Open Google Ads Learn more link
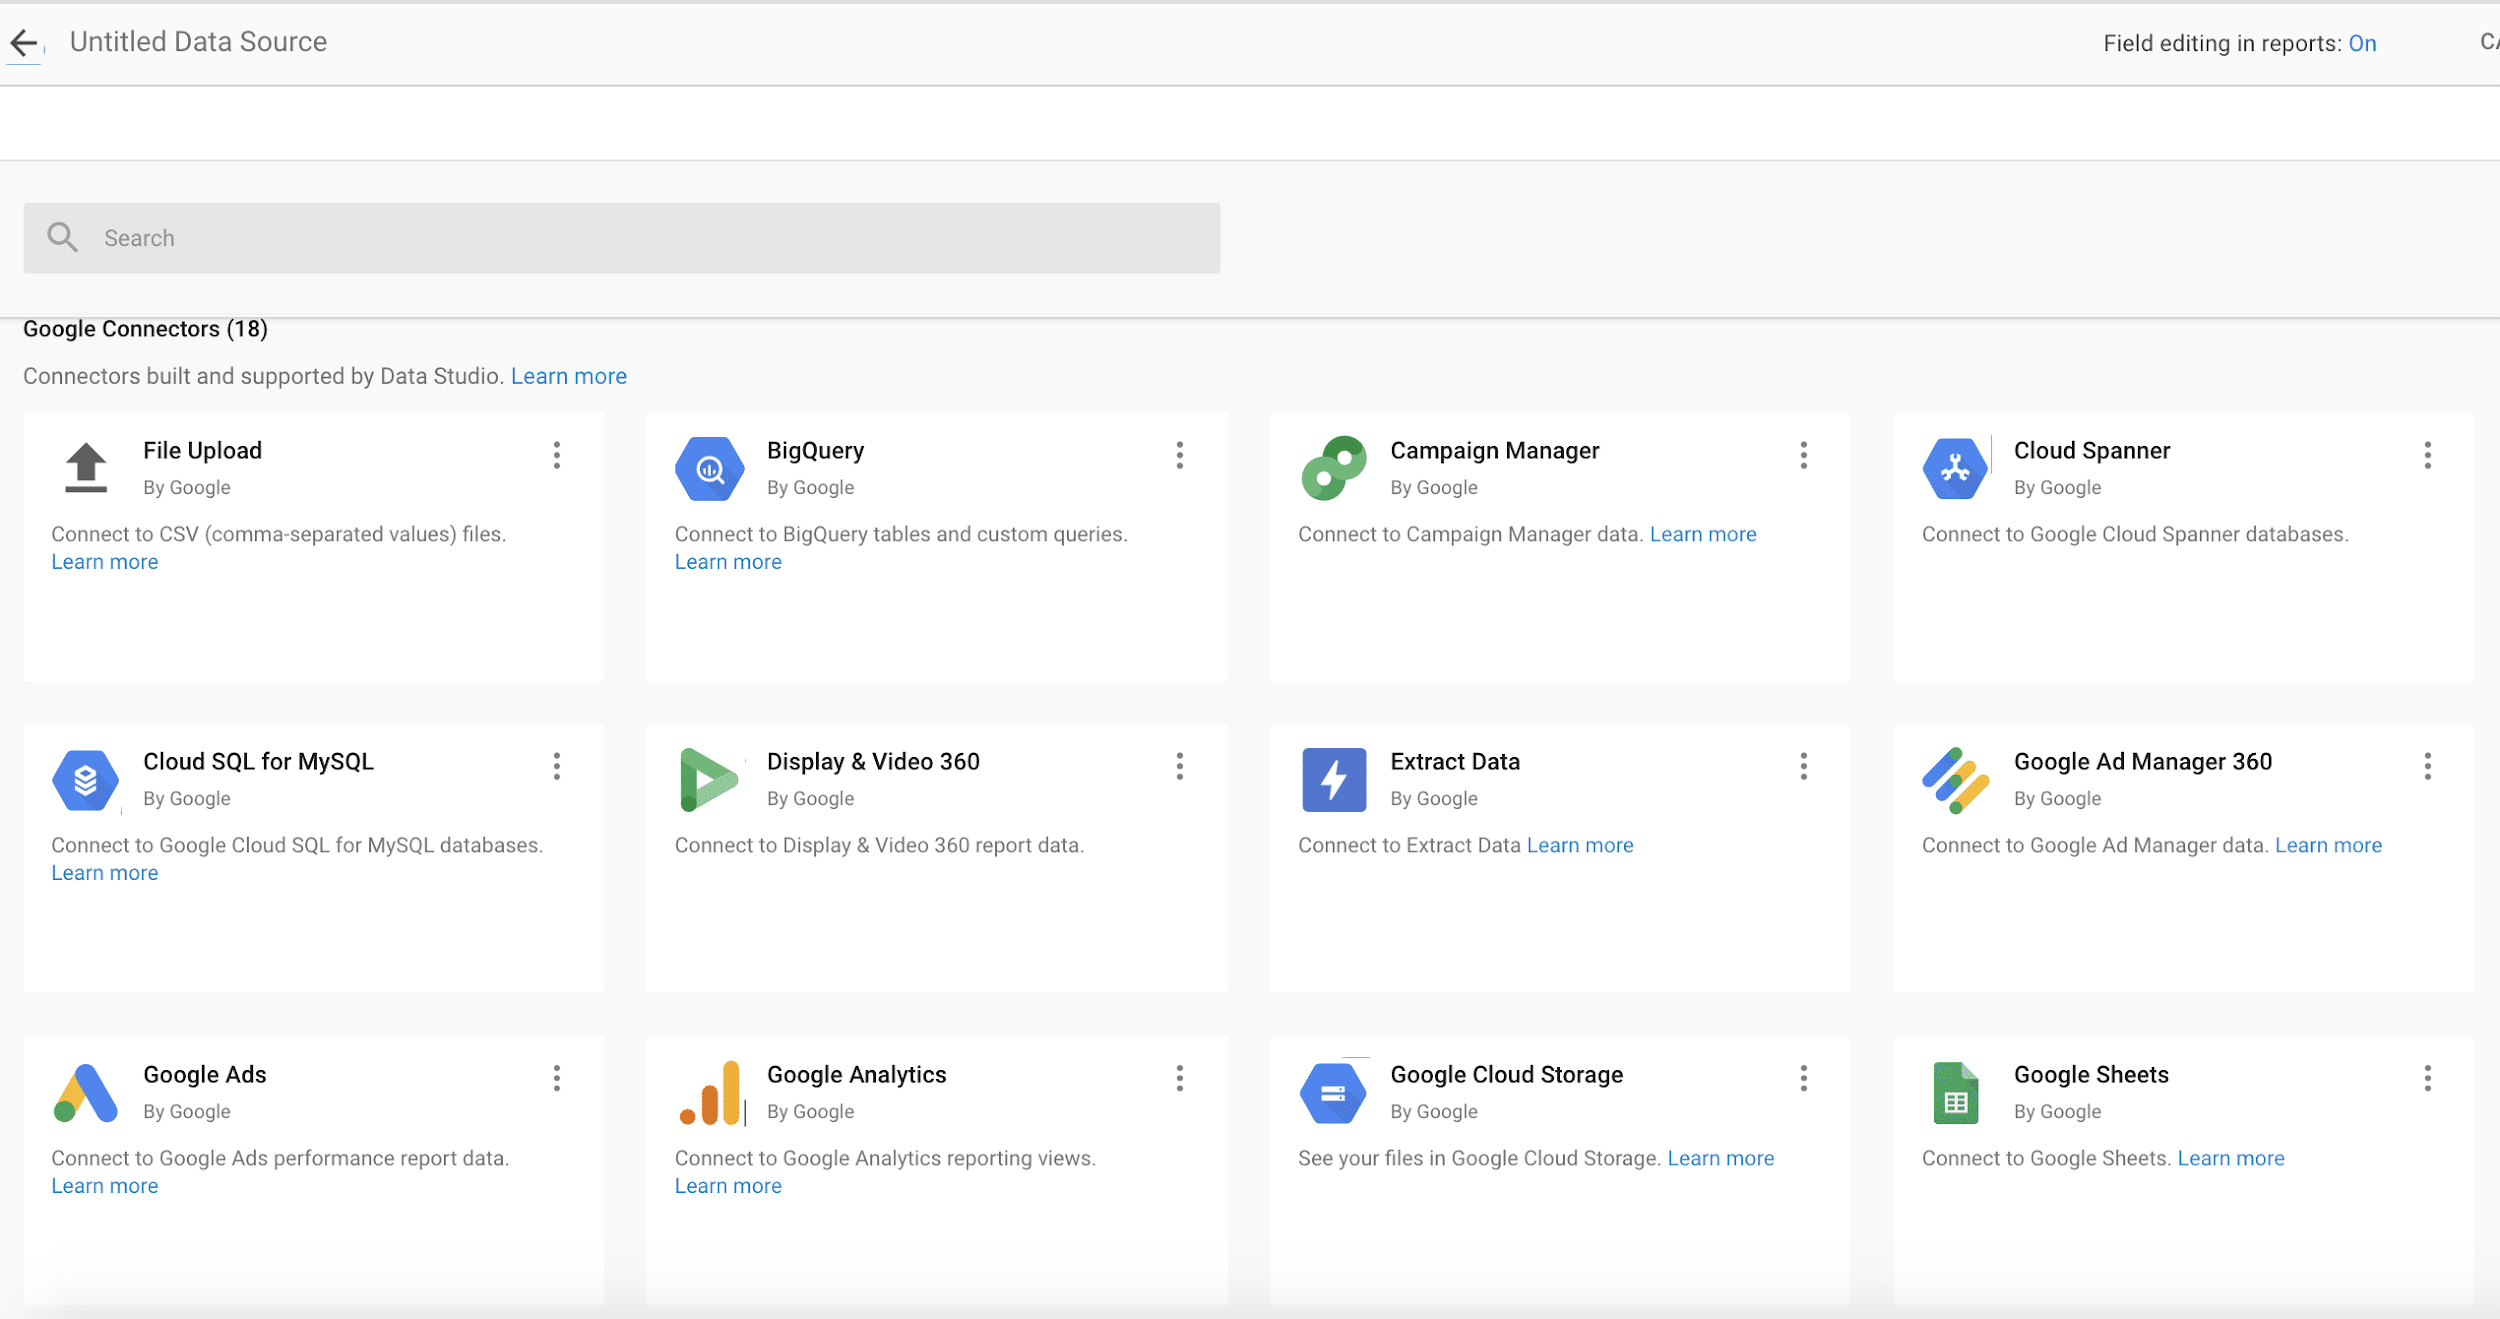The height and width of the screenshot is (1319, 2500). coord(105,1186)
